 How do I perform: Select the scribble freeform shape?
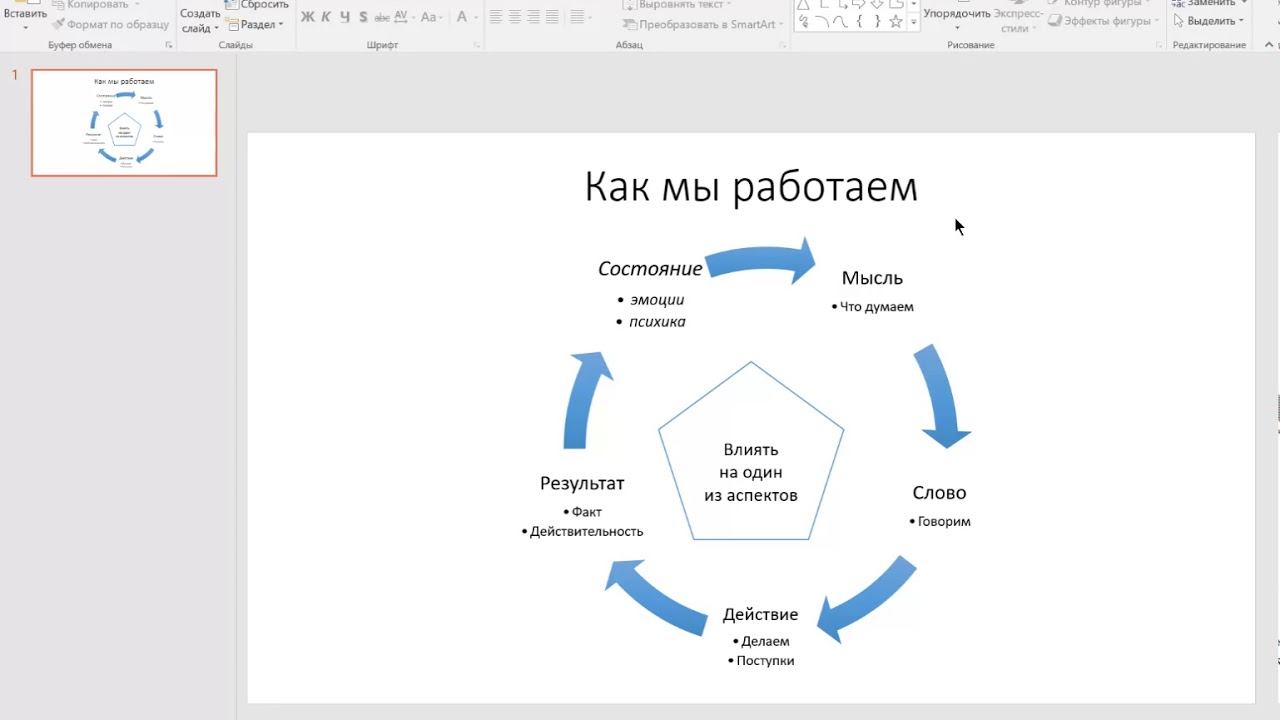coord(804,22)
